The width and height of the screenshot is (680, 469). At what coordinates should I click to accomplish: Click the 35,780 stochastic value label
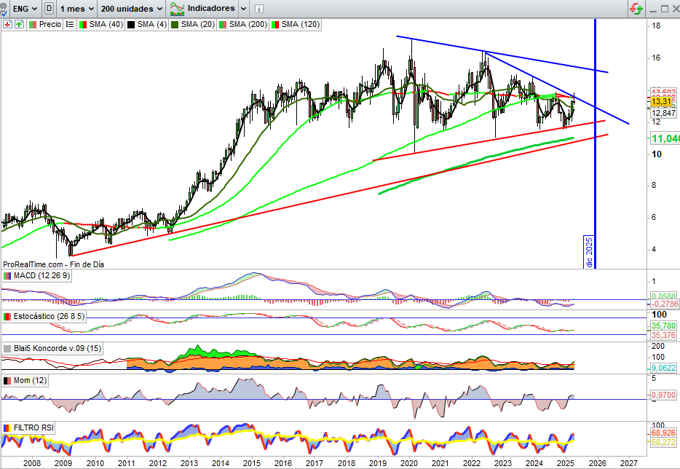pyautogui.click(x=664, y=325)
